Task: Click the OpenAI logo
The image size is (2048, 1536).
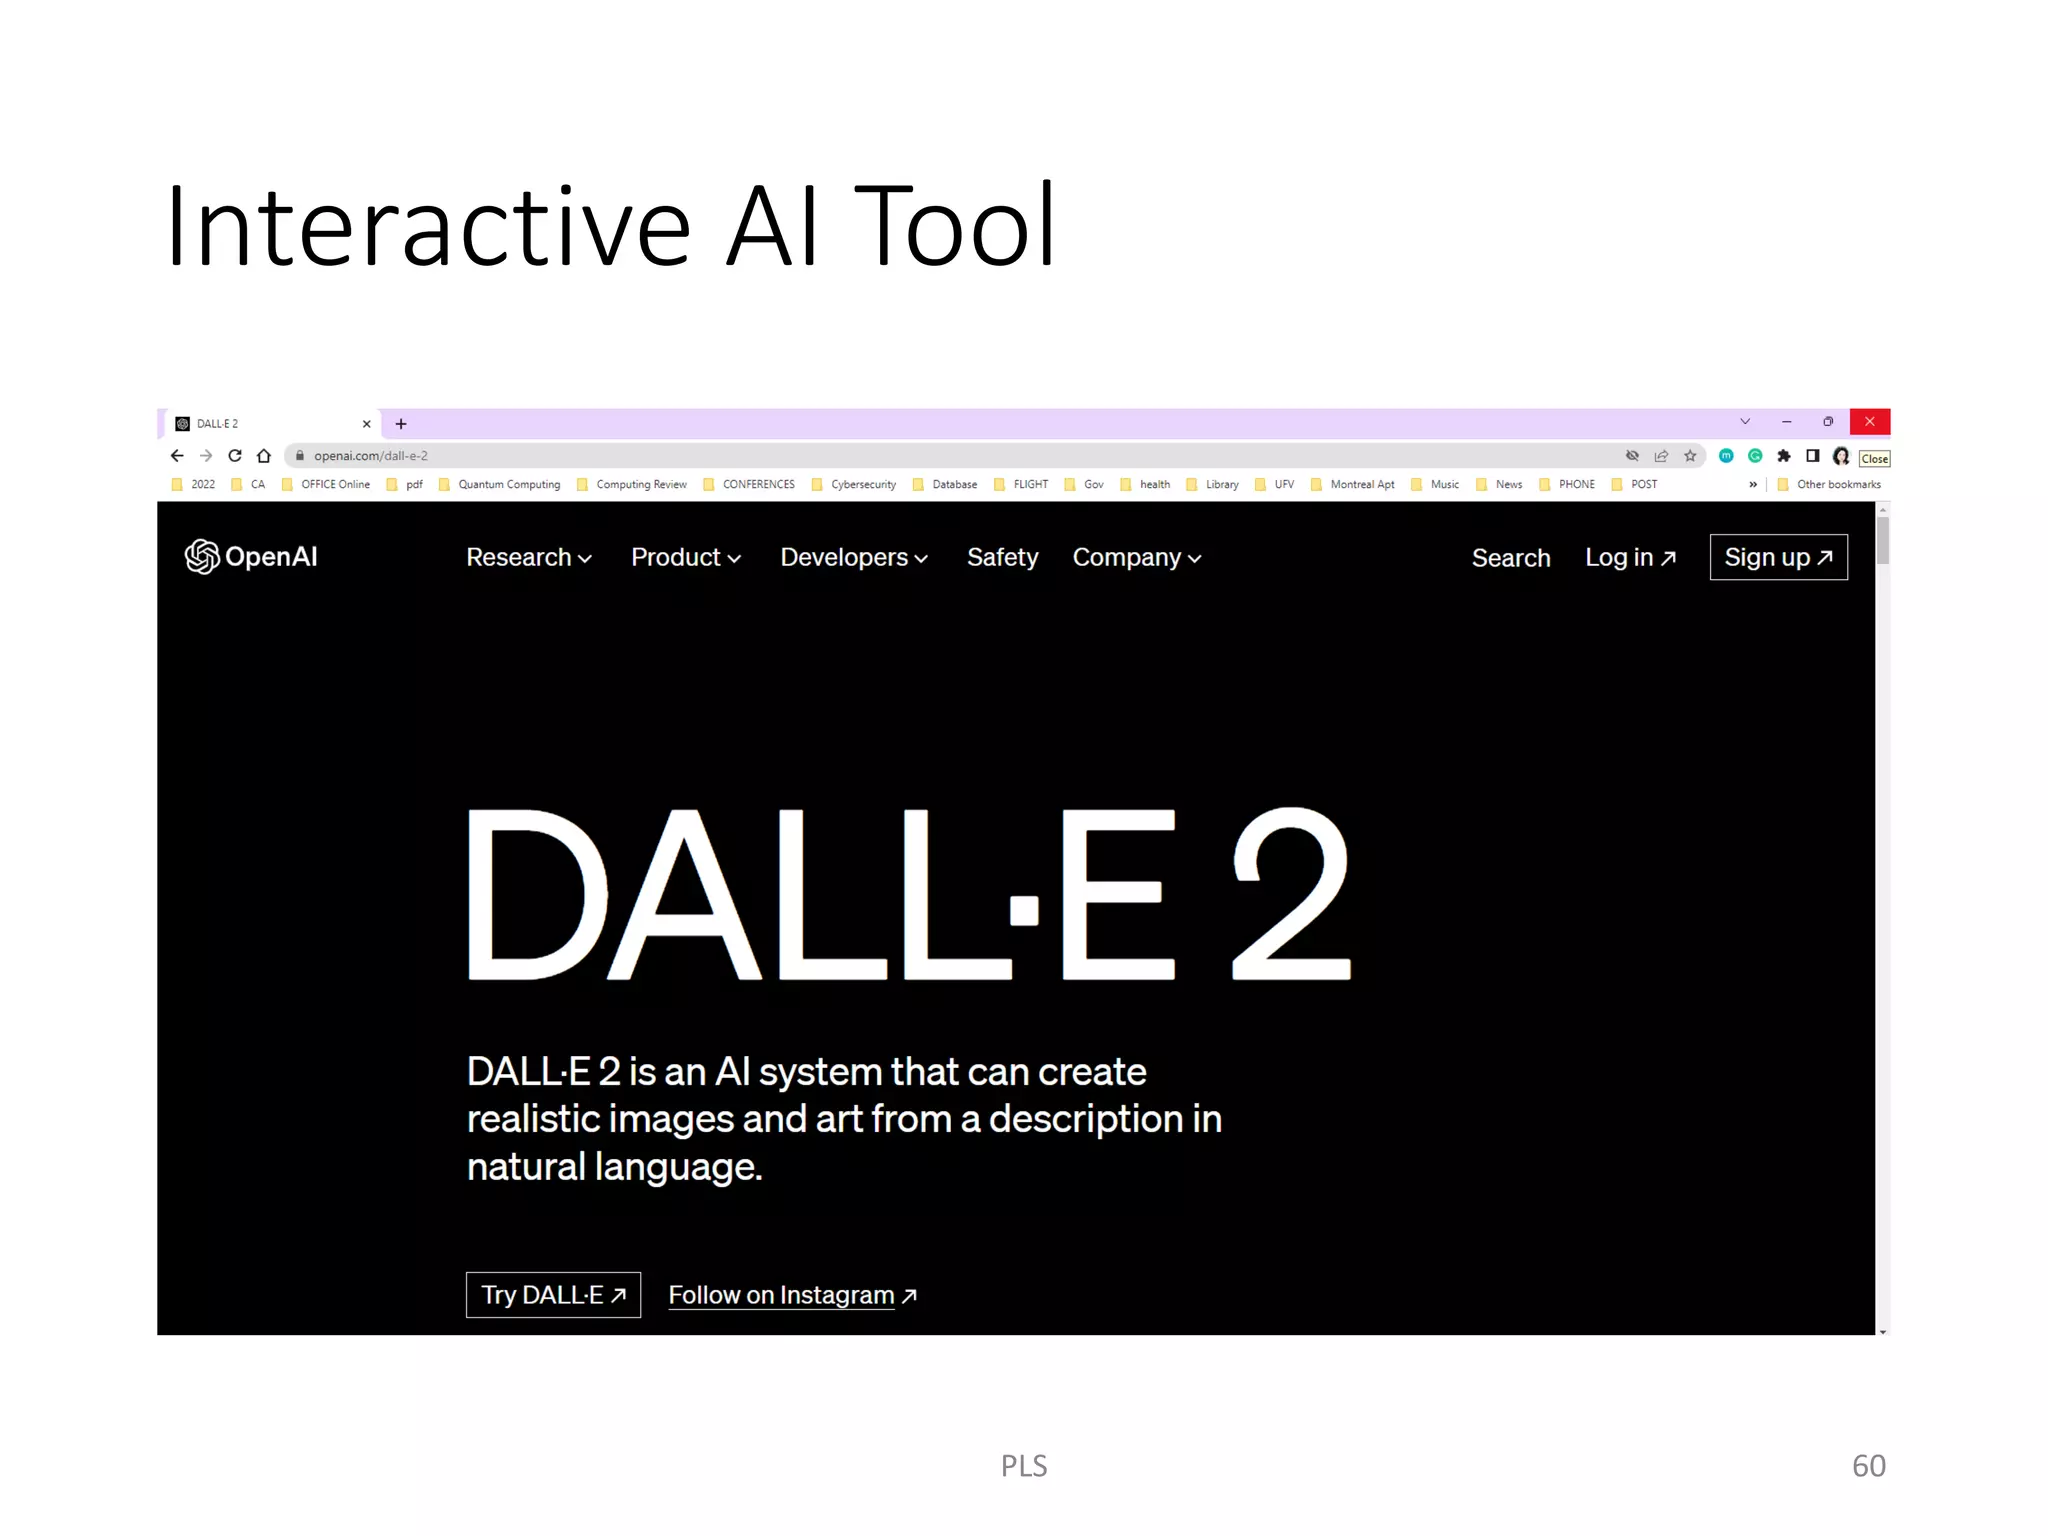Action: pyautogui.click(x=251, y=557)
